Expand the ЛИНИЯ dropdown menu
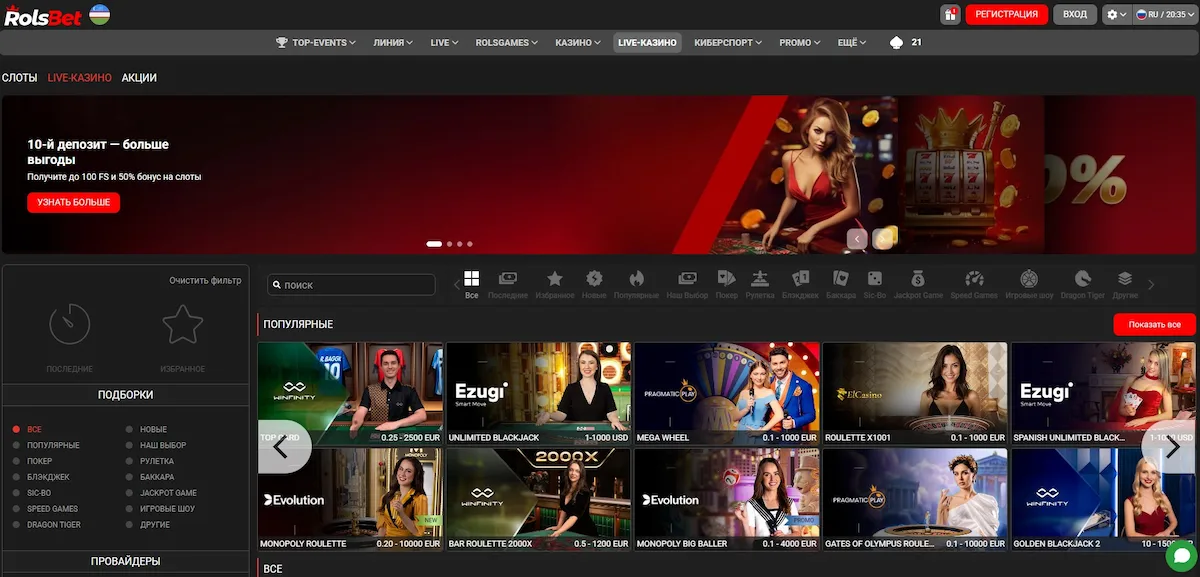1200x577 pixels. [394, 43]
